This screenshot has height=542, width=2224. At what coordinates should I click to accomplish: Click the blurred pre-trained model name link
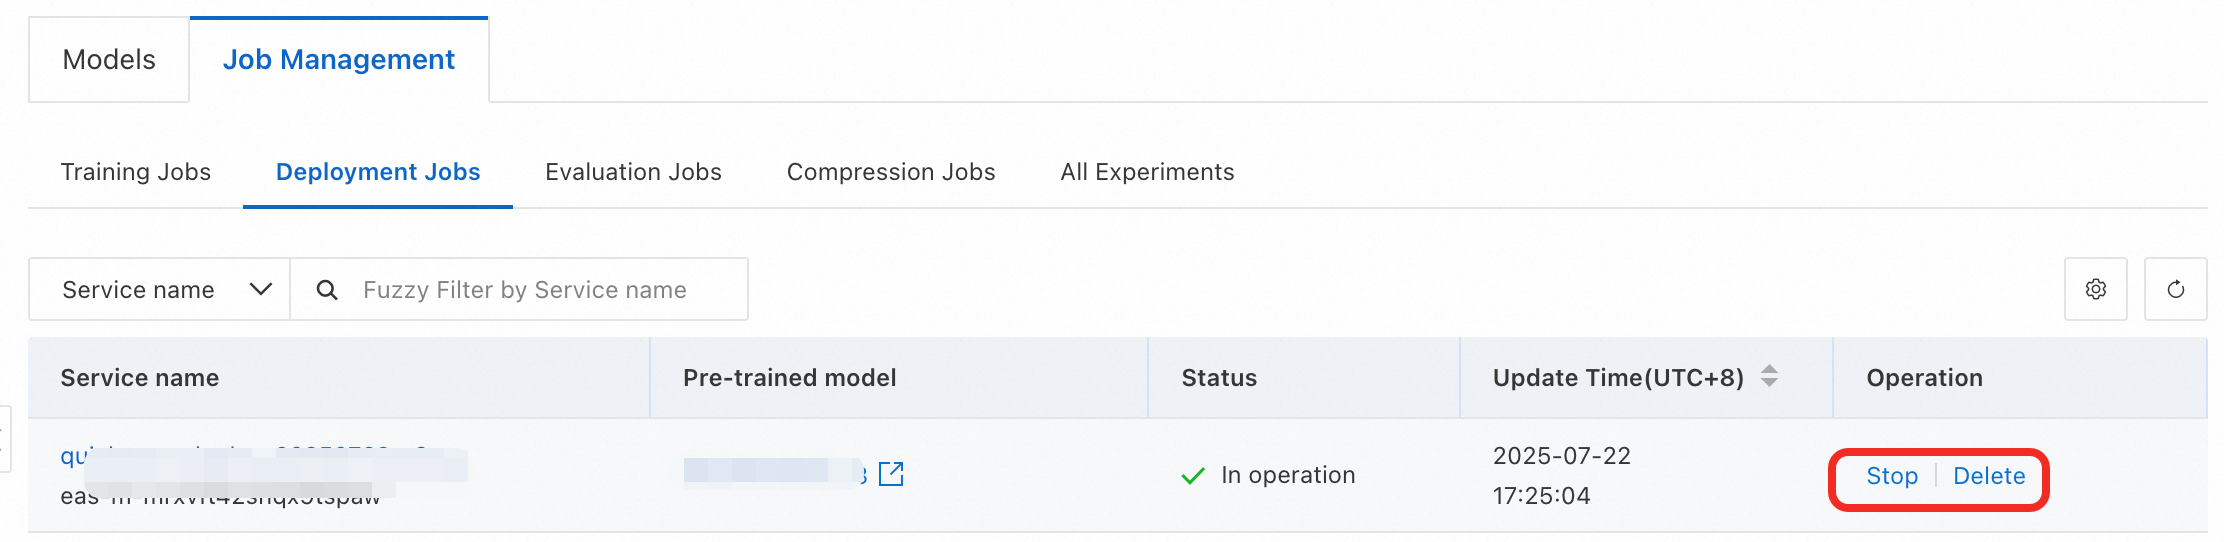click(772, 472)
